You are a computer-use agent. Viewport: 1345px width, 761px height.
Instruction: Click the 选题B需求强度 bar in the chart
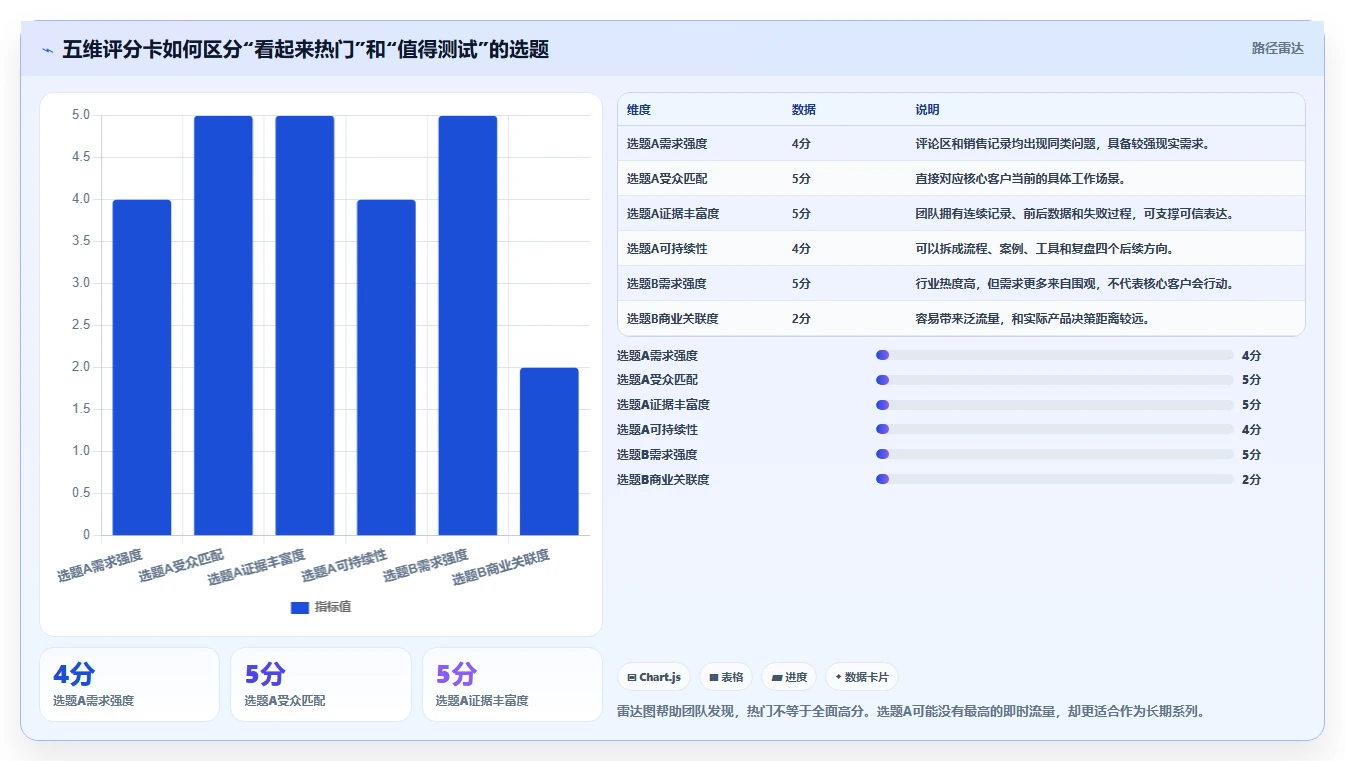click(468, 325)
